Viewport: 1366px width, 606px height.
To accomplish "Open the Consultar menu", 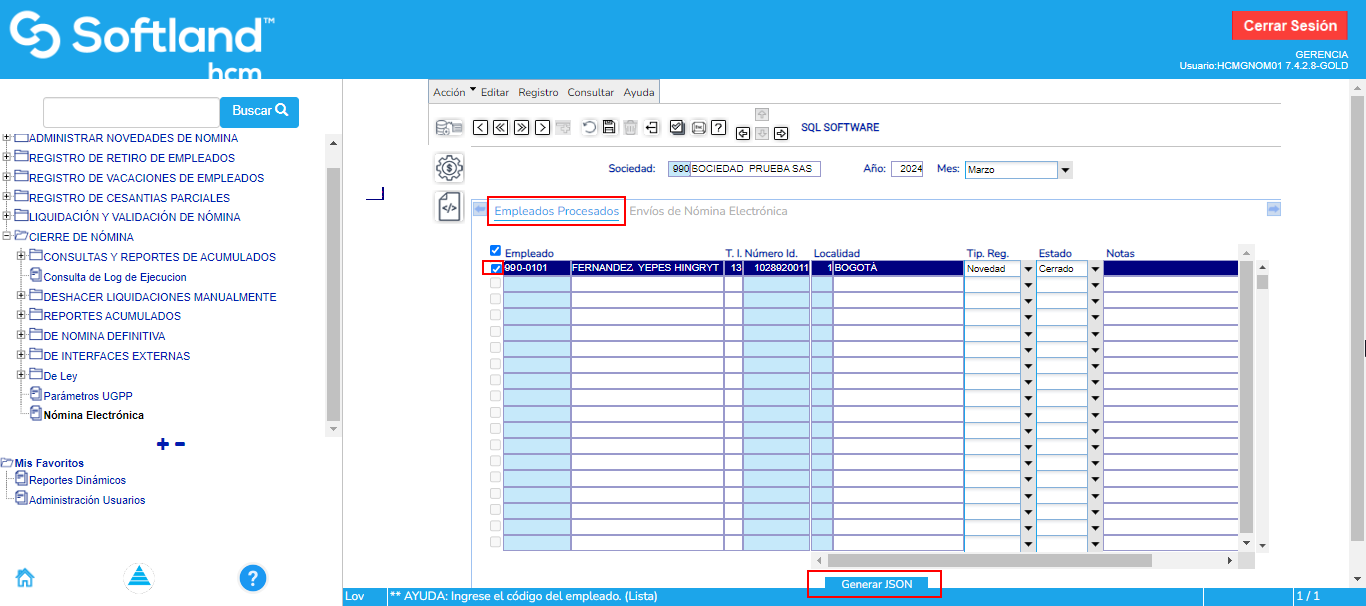I will 590,92.
